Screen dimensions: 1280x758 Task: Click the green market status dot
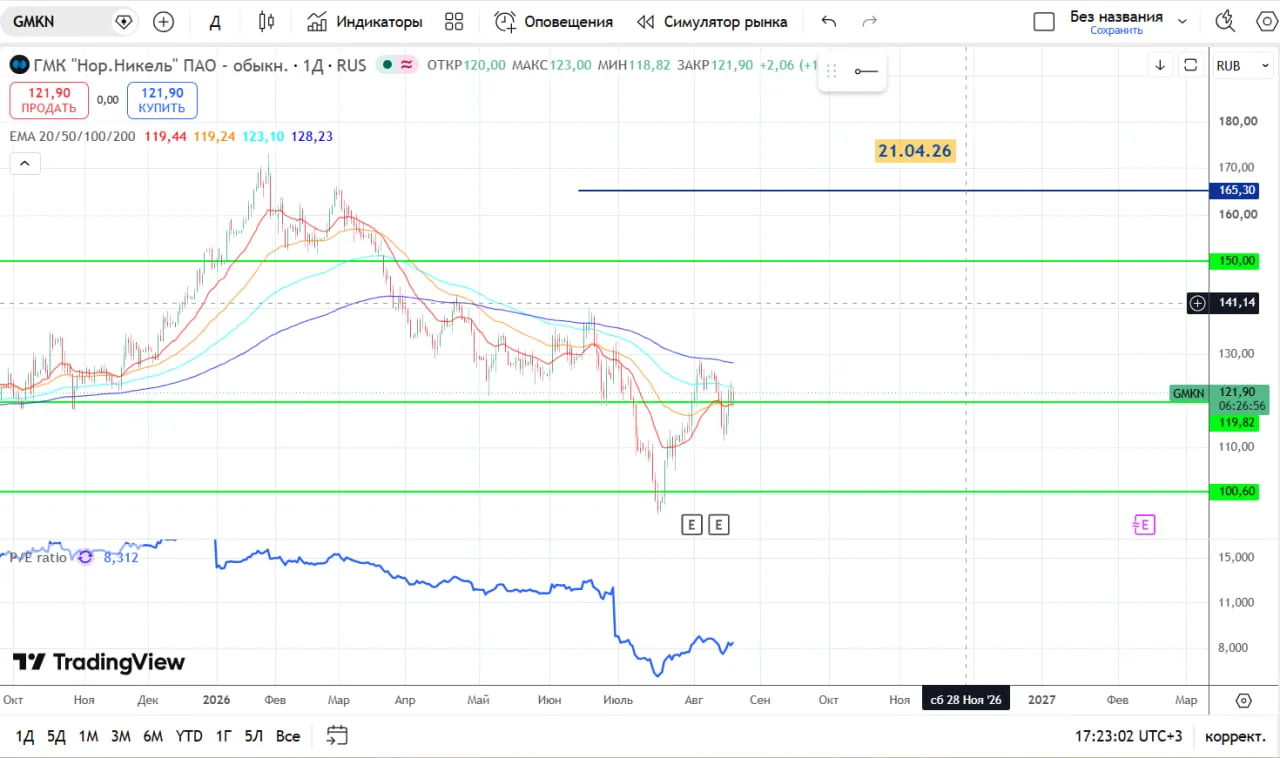385,65
